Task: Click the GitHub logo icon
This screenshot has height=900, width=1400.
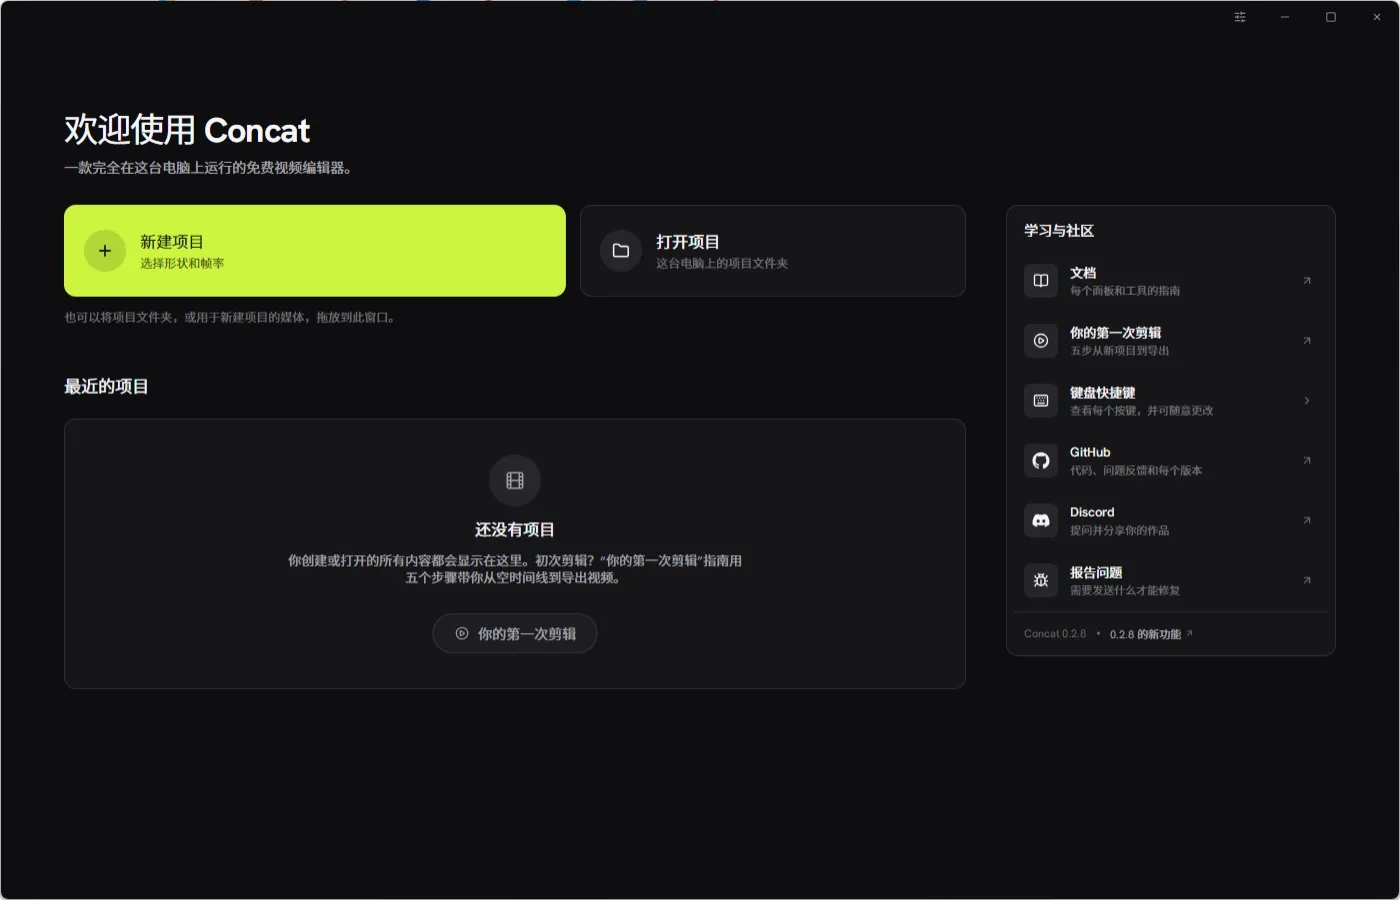Action: (1041, 461)
